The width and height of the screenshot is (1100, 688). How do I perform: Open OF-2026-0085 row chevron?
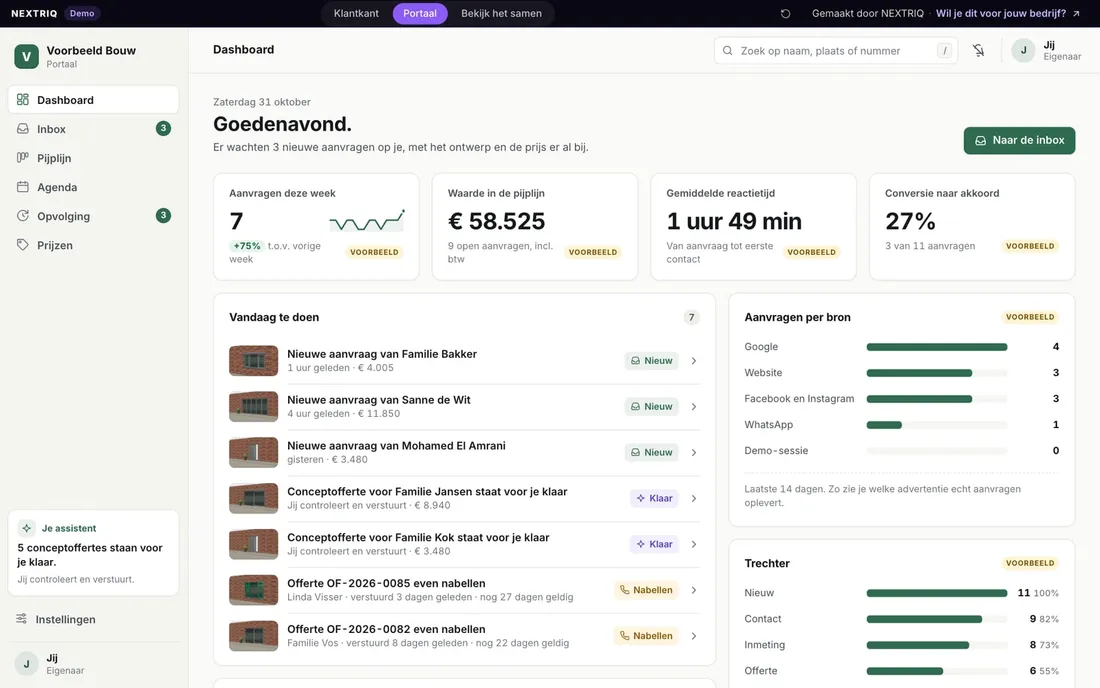[x=694, y=590]
